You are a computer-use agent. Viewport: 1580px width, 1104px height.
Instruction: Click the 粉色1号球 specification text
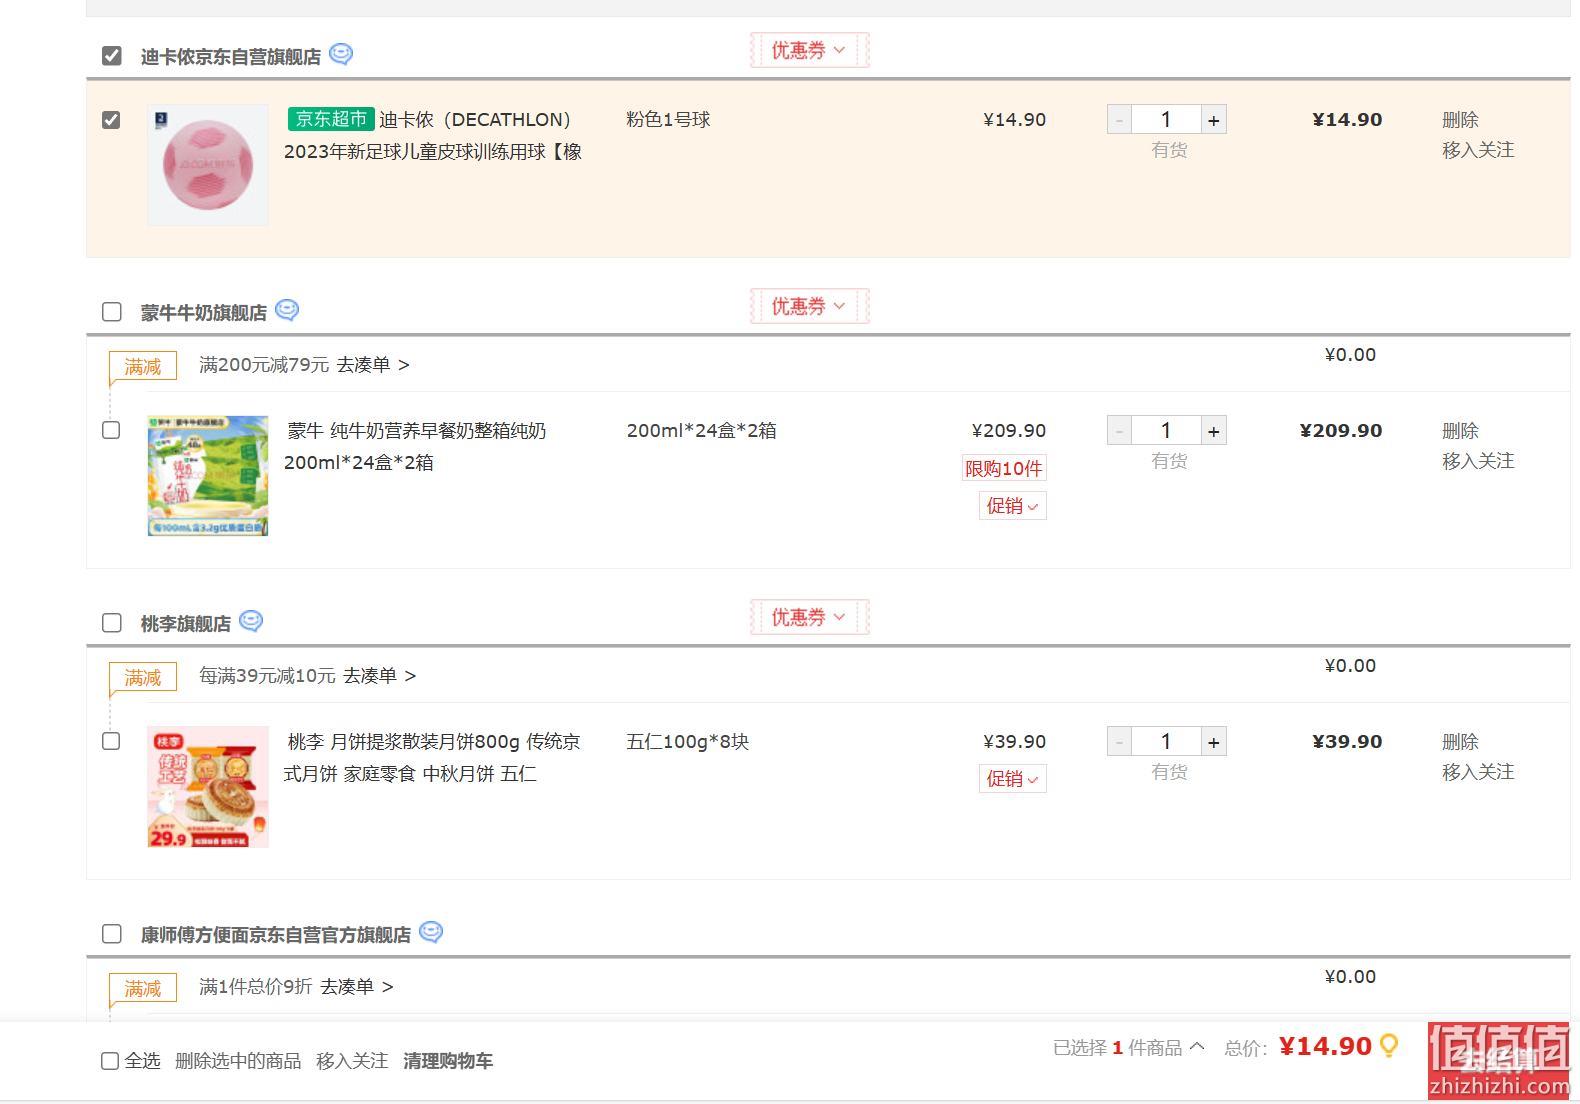(668, 120)
